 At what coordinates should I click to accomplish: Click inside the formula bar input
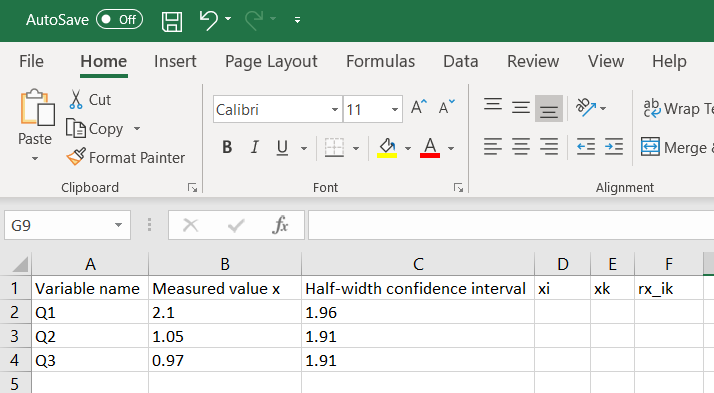pyautogui.click(x=511, y=225)
